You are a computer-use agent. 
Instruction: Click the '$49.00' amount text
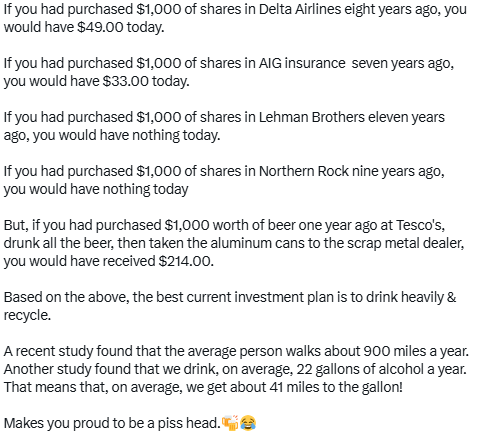[x=100, y=27]
